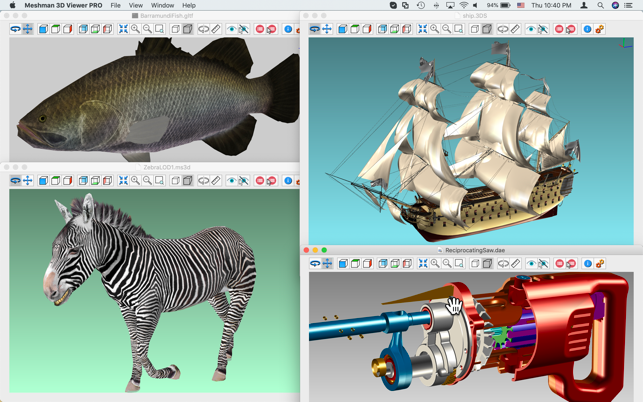Screen dimensions: 643x402
Task: Open Spotlight search in the menu bar
Action: tap(600, 5)
